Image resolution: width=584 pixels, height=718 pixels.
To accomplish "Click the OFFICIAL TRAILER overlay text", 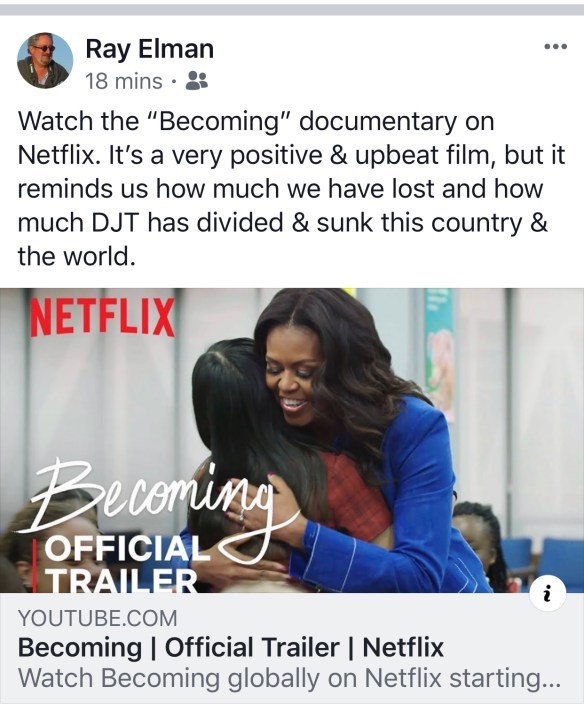I will (x=126, y=564).
